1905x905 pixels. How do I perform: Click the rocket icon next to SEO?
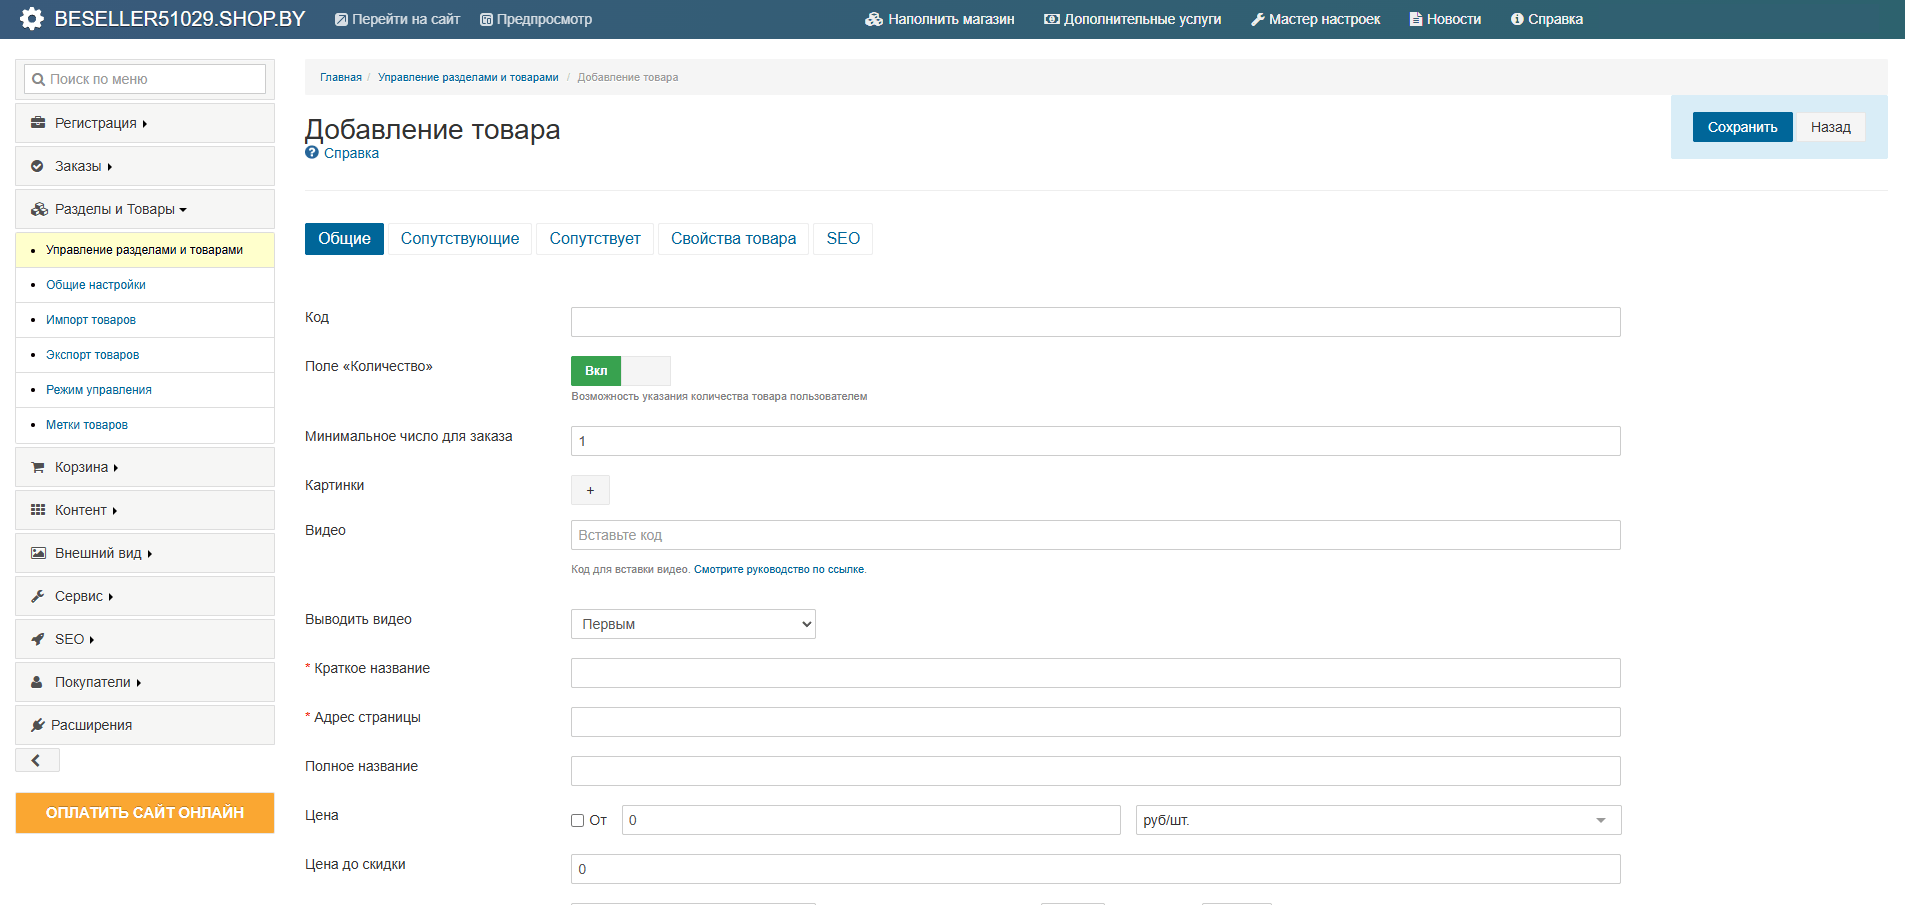click(38, 640)
